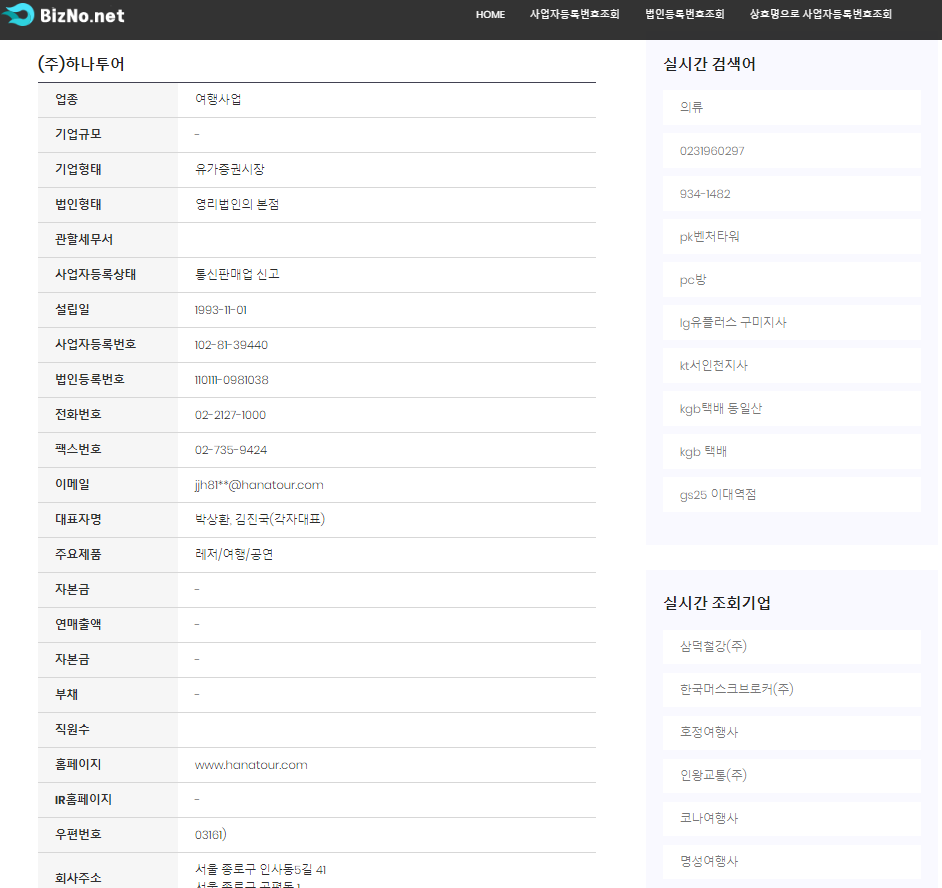Click registration status 통신판매업 신고
This screenshot has width=942, height=888.
pyautogui.click(x=237, y=274)
